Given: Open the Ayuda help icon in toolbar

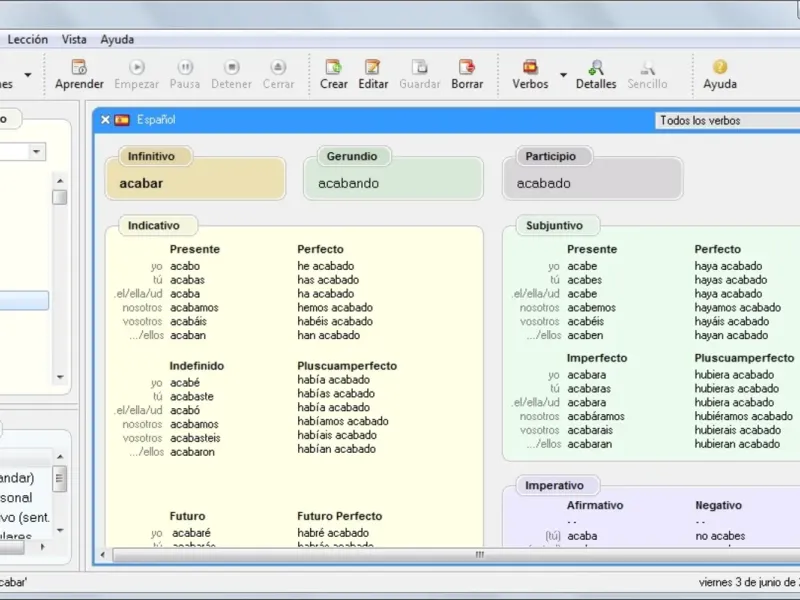Looking at the screenshot, I should [x=719, y=68].
